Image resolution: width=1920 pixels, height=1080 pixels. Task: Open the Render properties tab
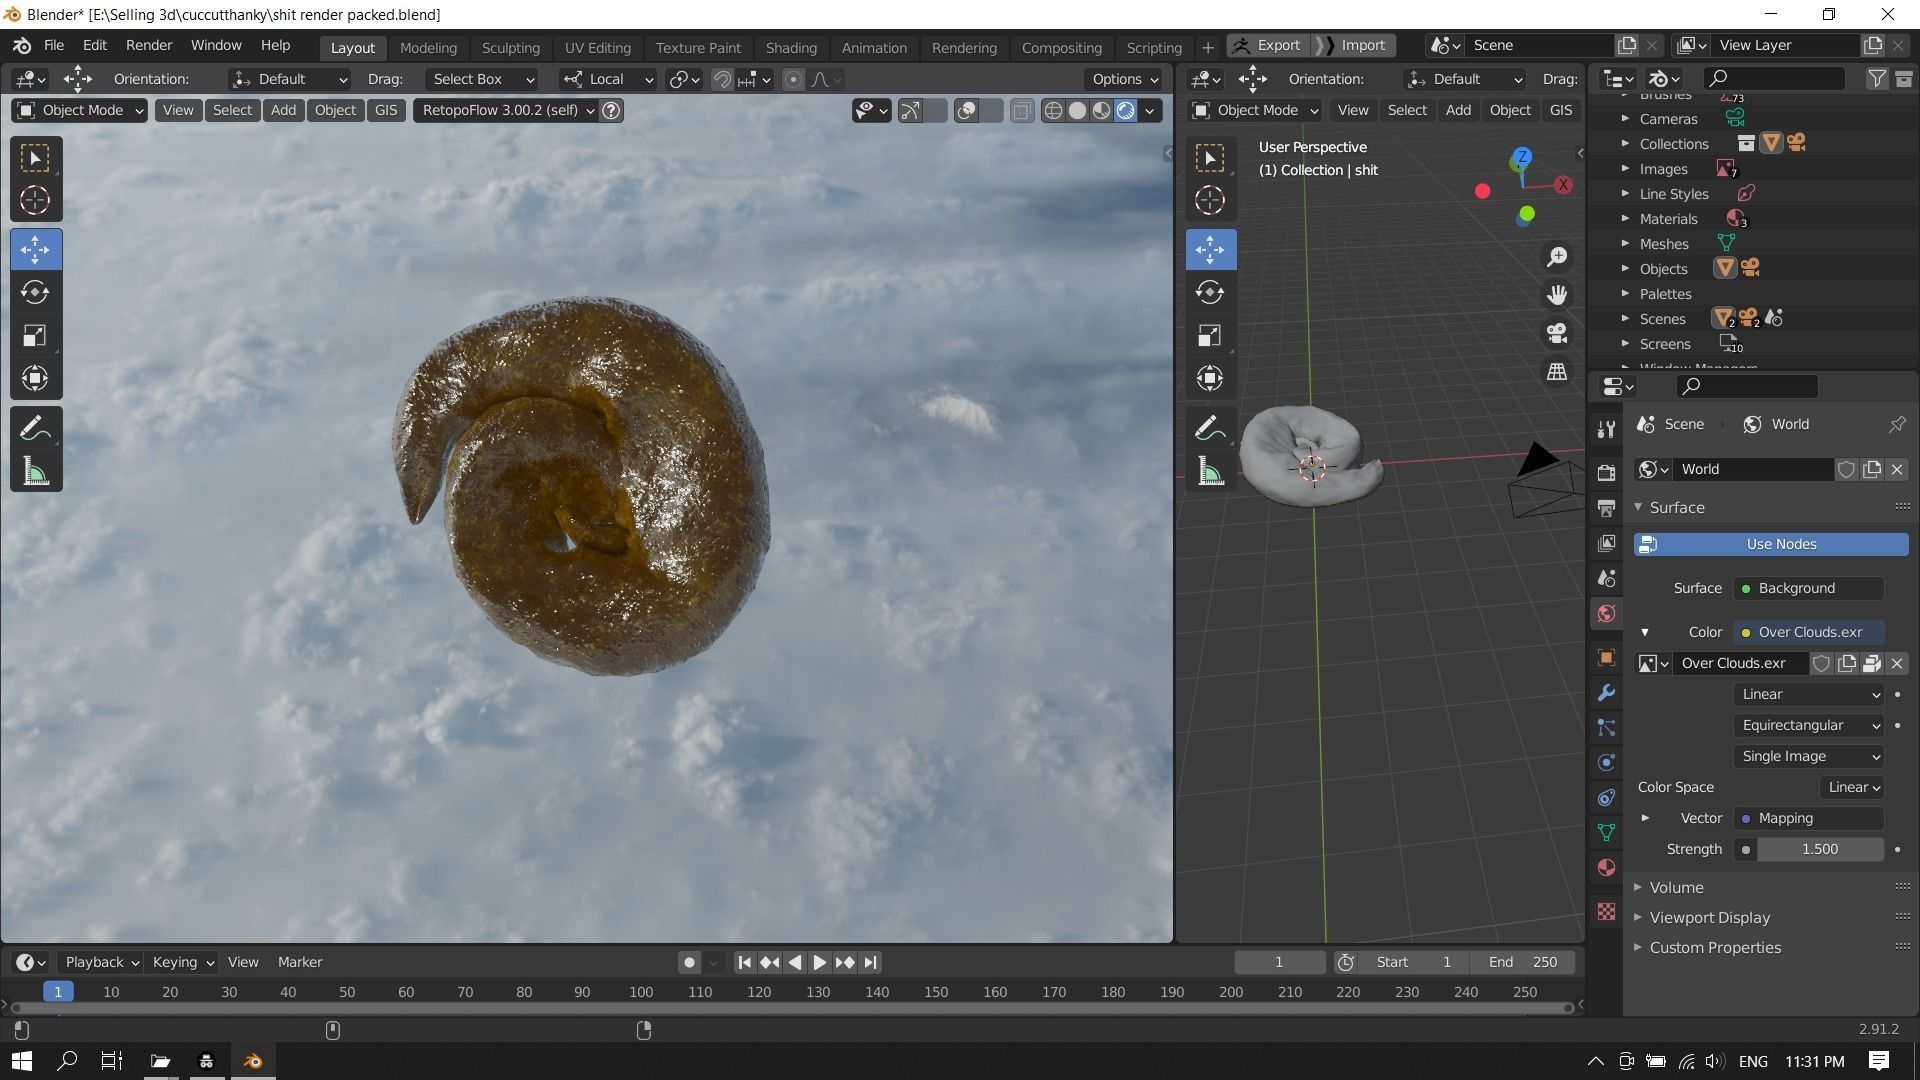[1606, 473]
